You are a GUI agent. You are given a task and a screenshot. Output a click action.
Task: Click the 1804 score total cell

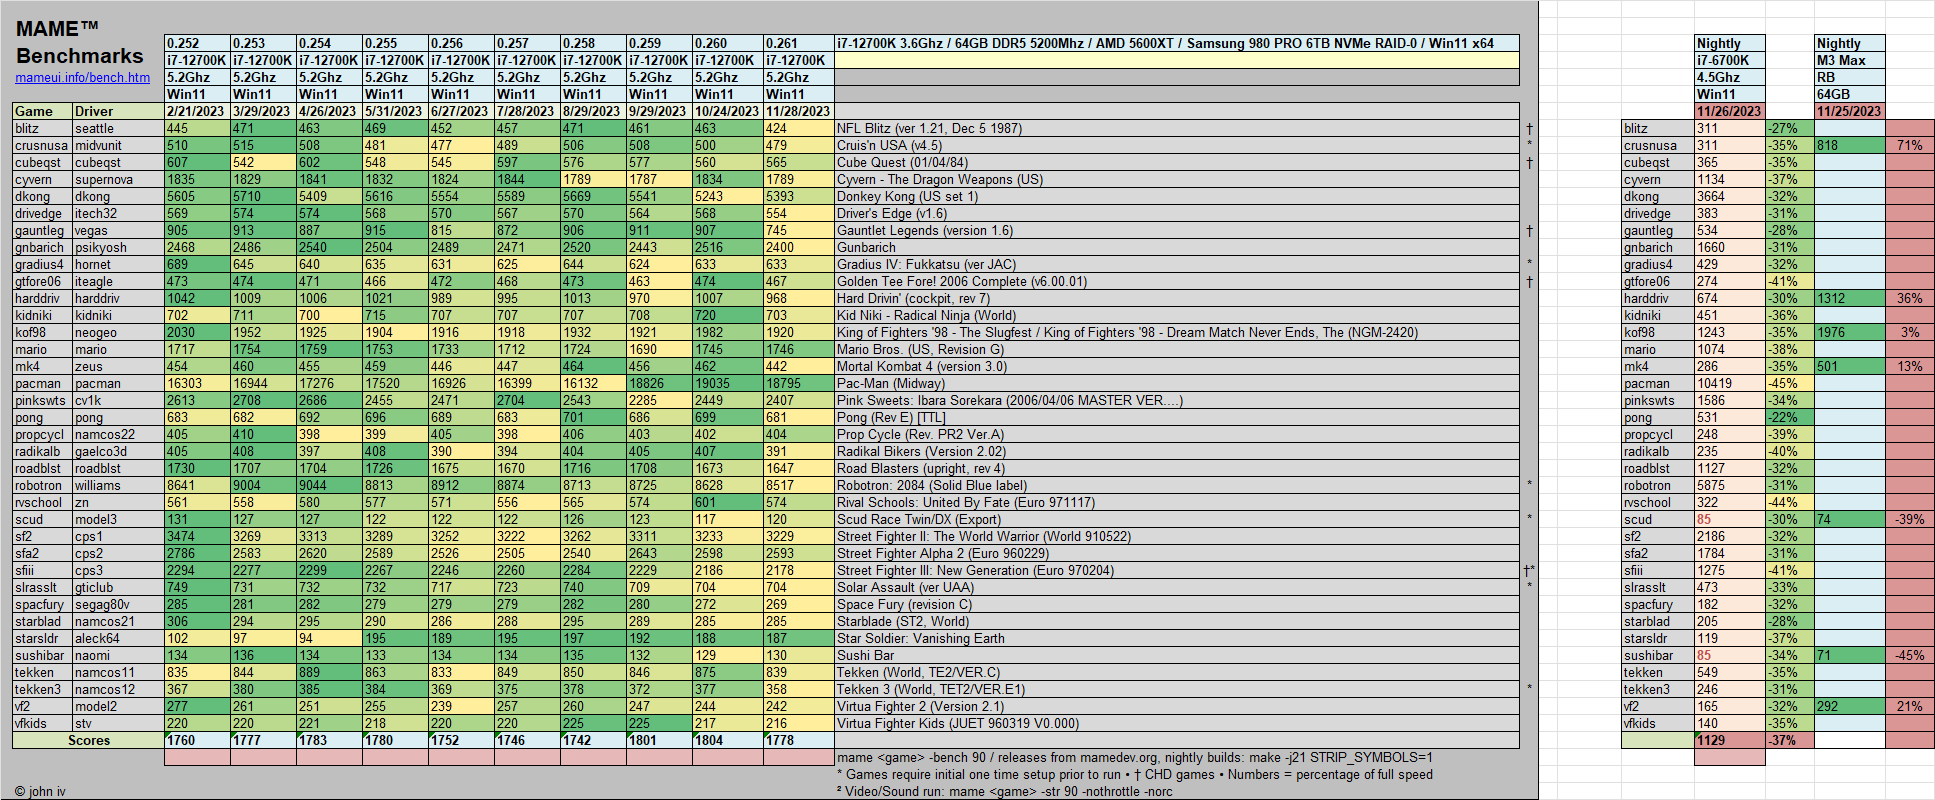[728, 740]
